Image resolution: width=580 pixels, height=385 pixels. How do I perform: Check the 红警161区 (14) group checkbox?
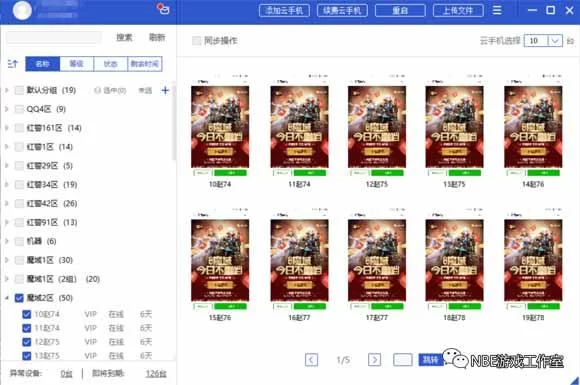pos(19,128)
